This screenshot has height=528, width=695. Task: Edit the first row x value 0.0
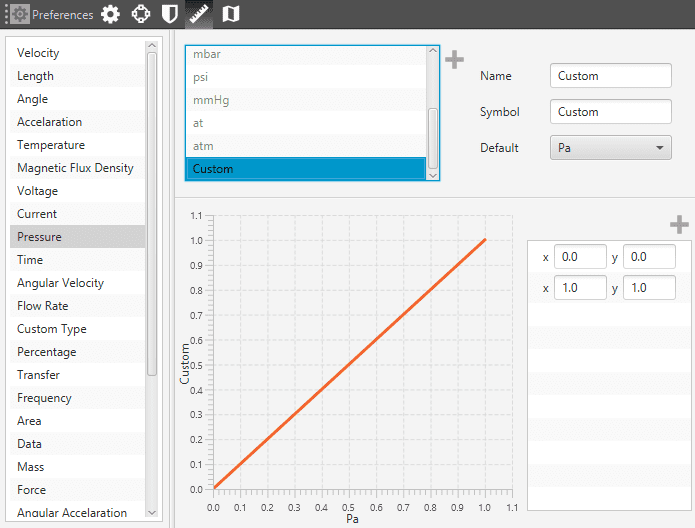[580, 257]
